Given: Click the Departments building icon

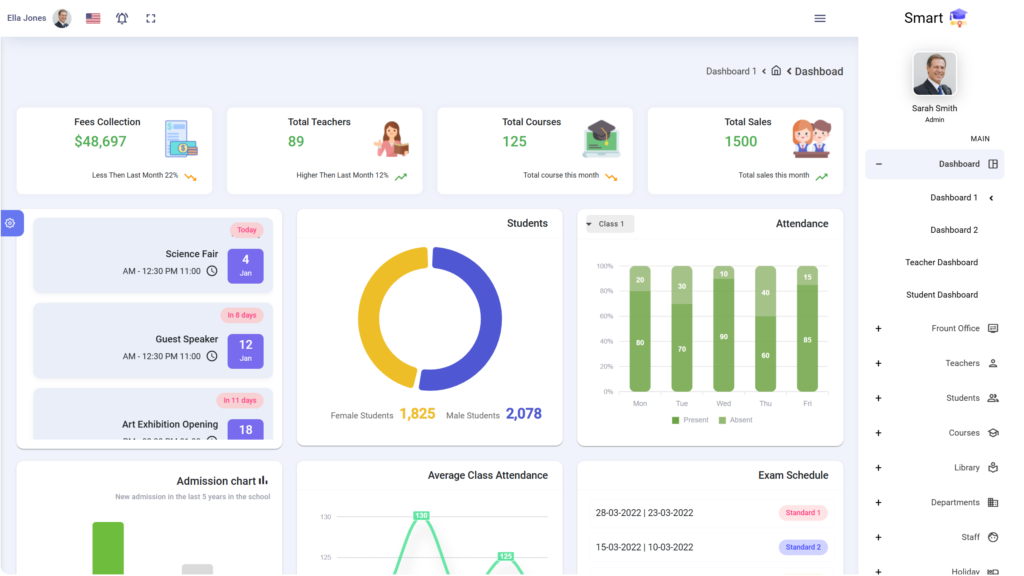Looking at the screenshot, I should pos(993,502).
